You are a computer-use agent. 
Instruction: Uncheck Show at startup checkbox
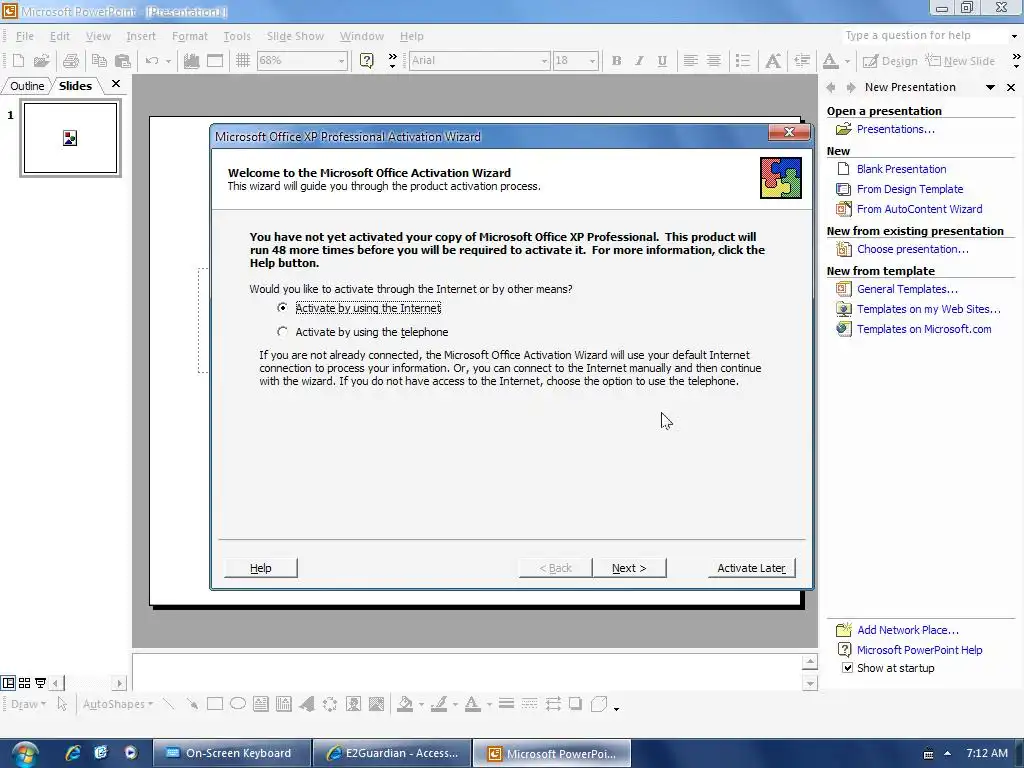[847, 667]
